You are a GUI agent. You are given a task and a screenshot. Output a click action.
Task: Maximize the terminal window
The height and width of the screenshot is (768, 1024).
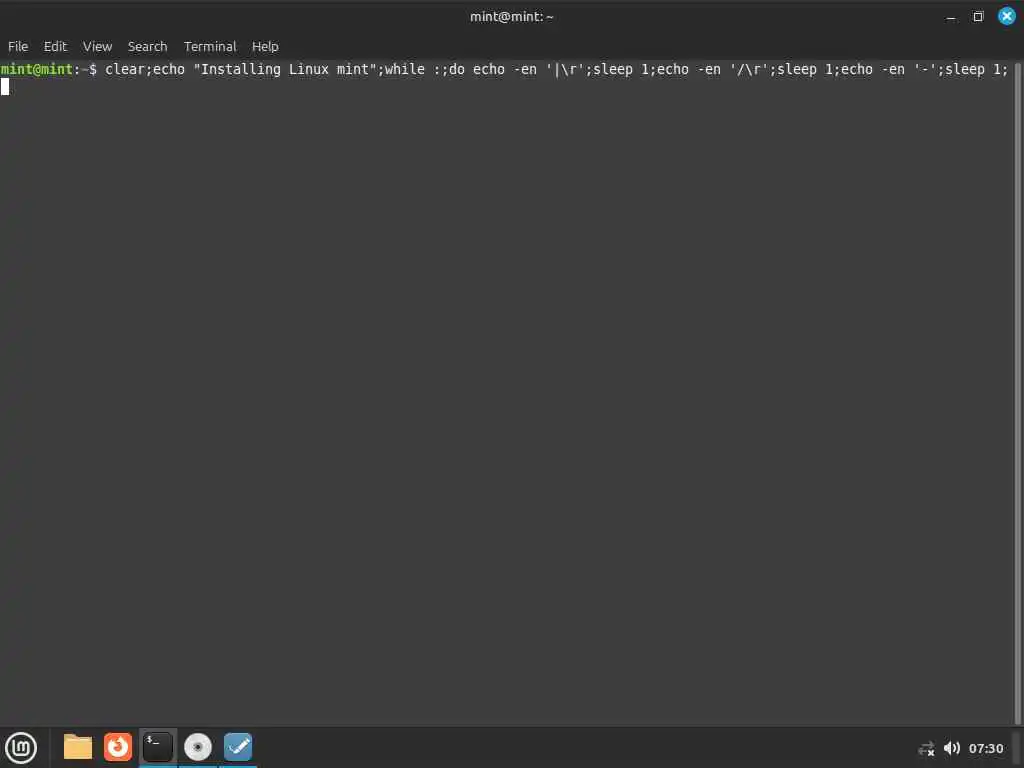tap(978, 16)
